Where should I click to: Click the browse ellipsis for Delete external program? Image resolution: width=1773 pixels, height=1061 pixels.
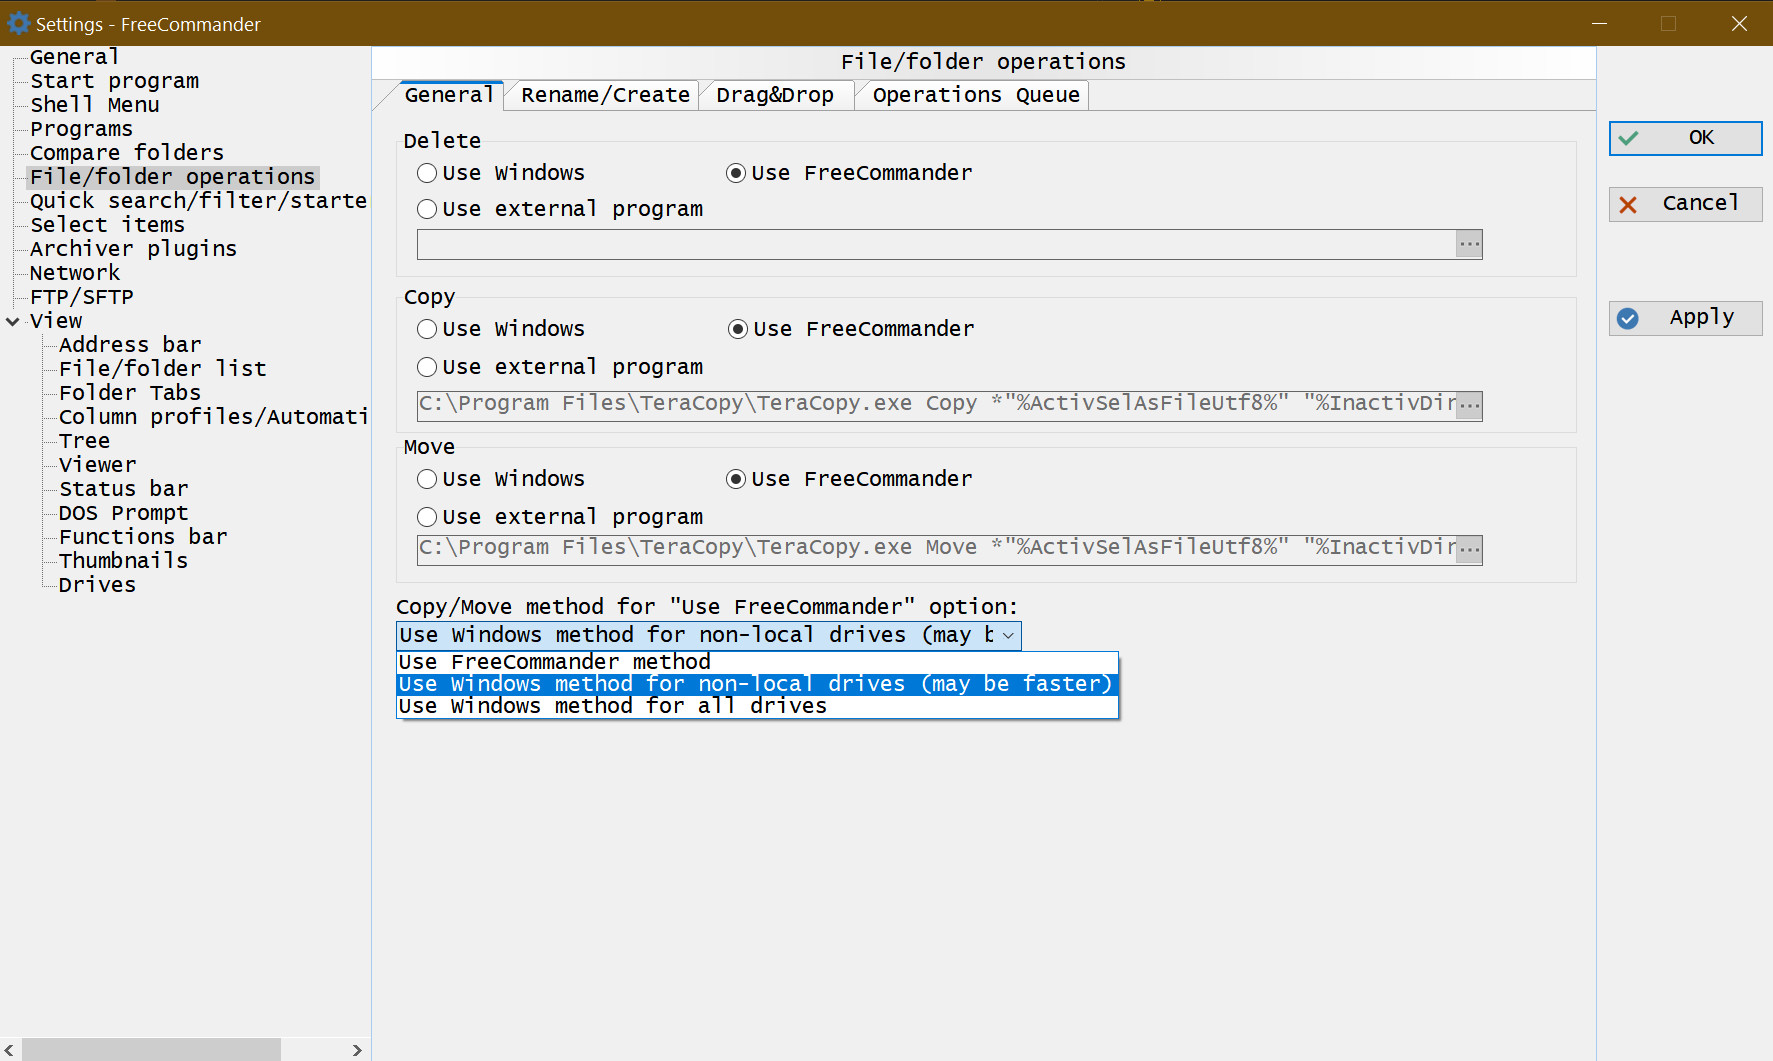pyautogui.click(x=1468, y=244)
